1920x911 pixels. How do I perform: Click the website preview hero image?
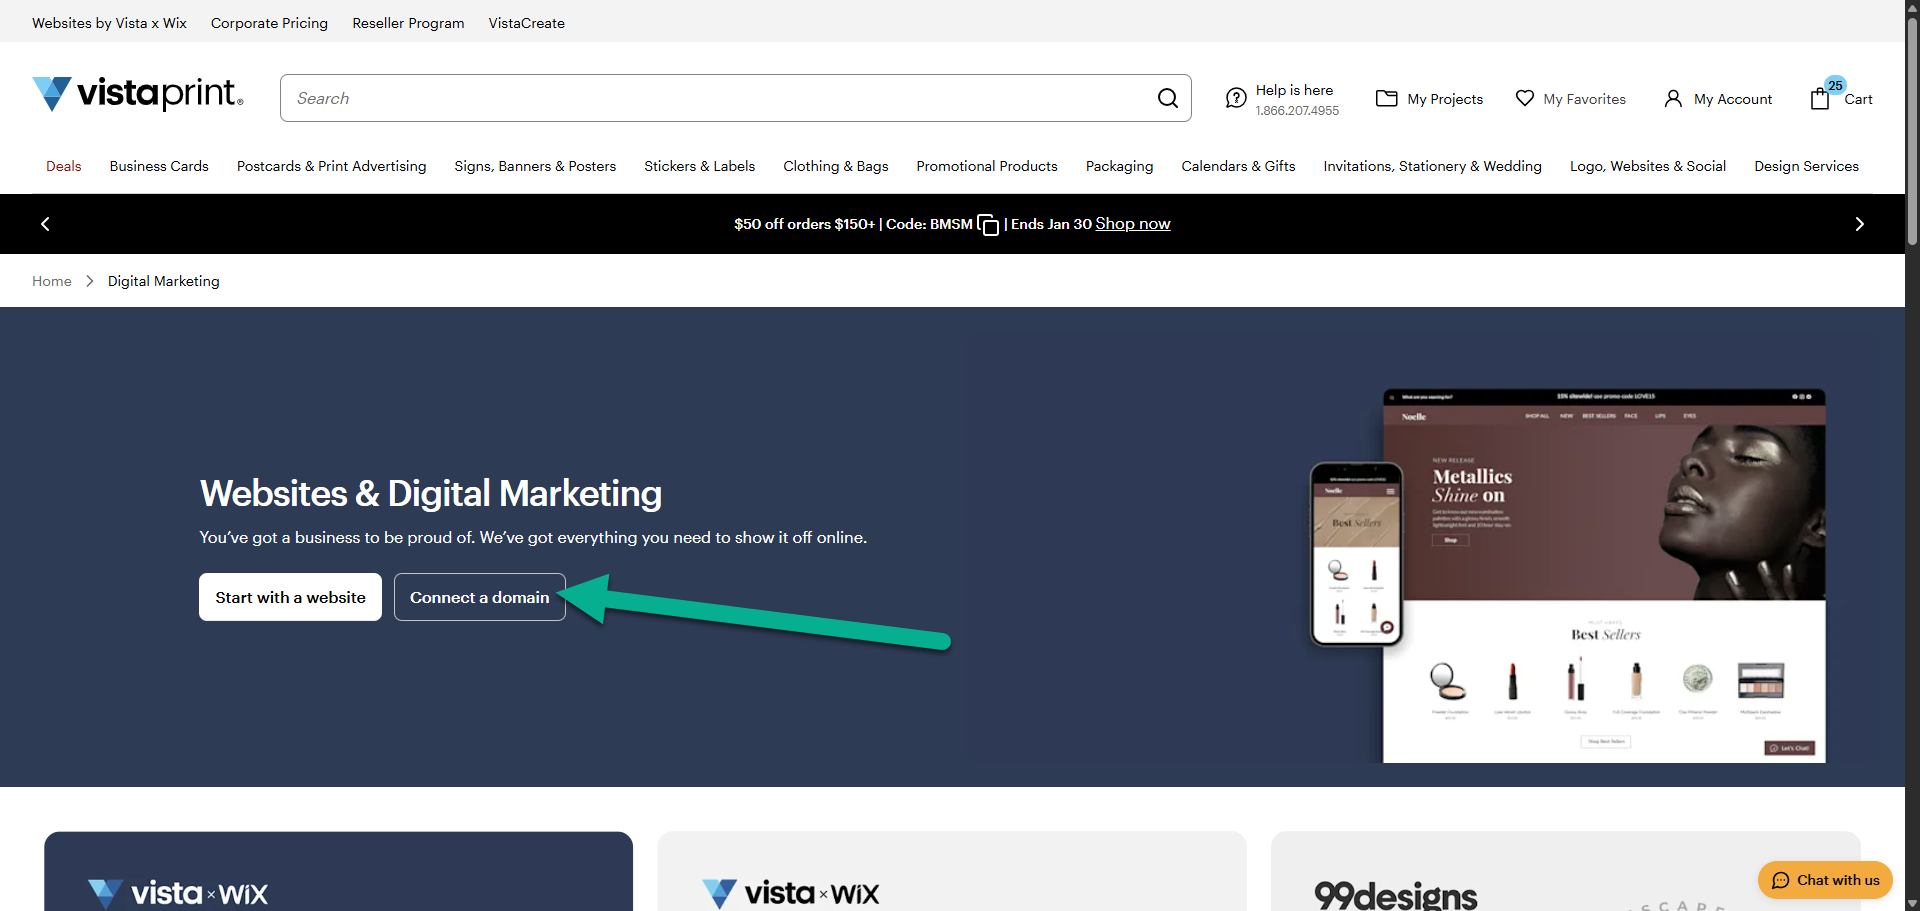1604,576
